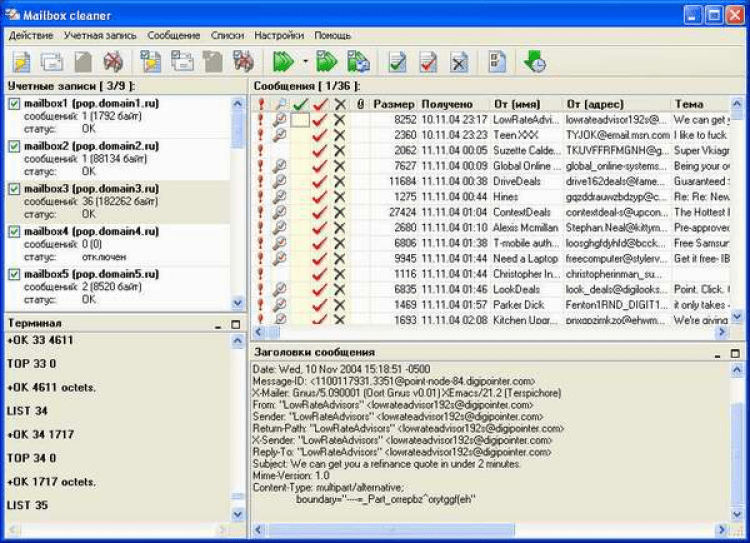Open the Сообщение menu
The width and height of the screenshot is (750, 543).
coord(174,35)
